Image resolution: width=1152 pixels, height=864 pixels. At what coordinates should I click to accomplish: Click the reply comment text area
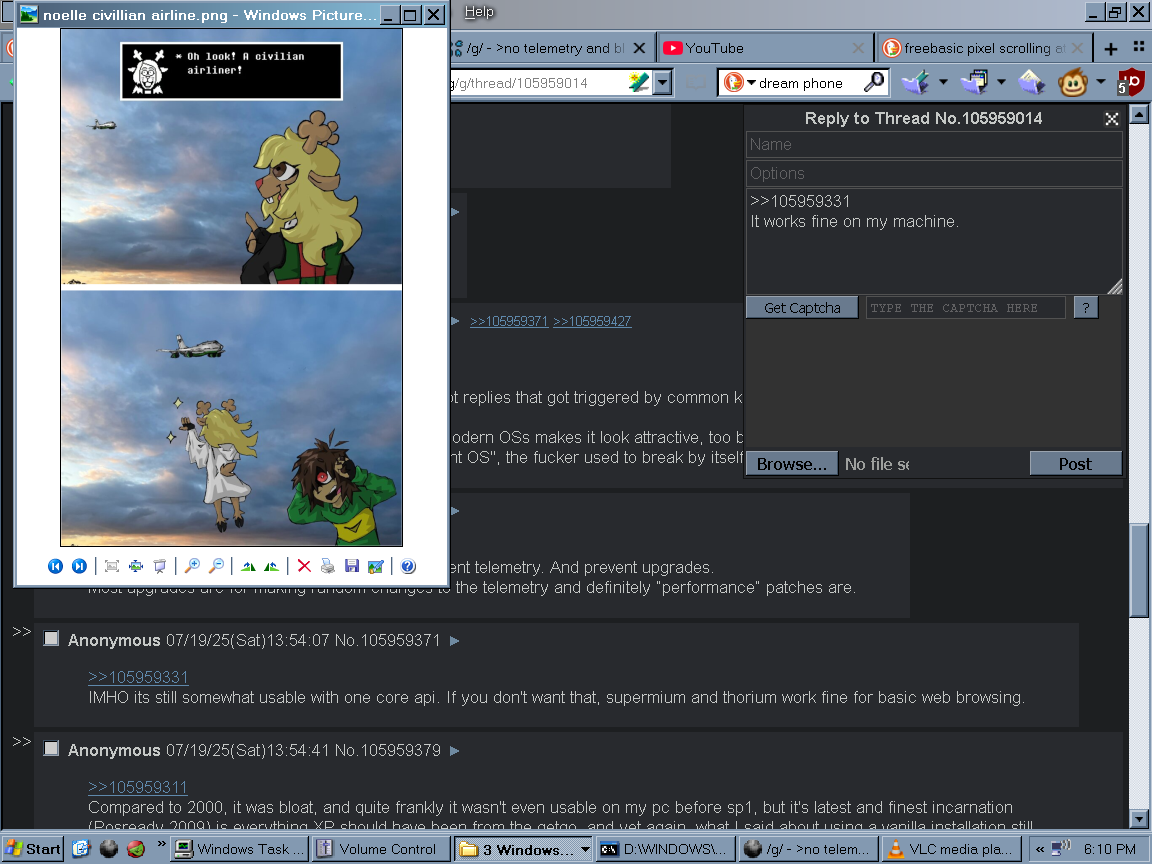click(x=934, y=241)
